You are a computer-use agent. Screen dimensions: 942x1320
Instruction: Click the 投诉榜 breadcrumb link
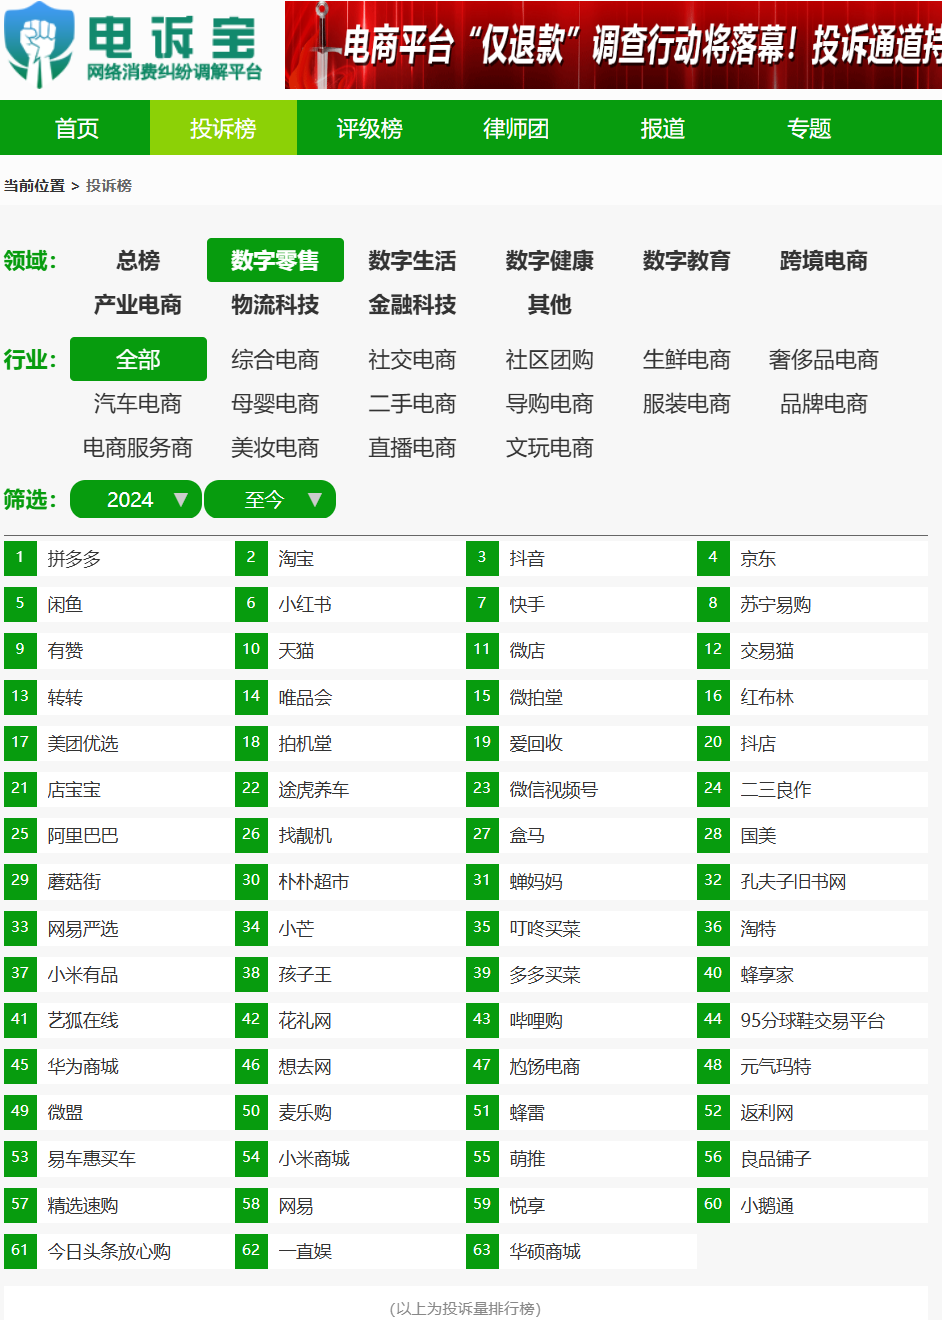(109, 186)
